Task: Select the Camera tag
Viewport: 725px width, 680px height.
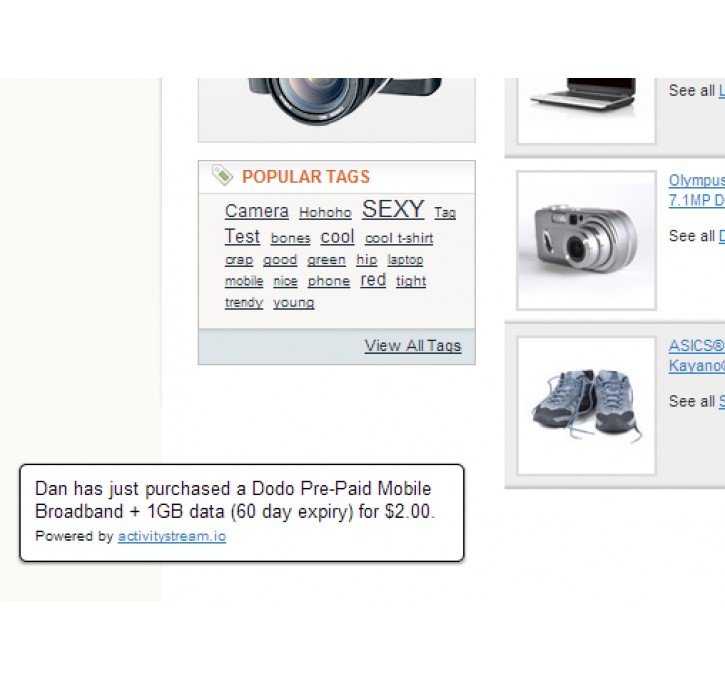Action: (x=256, y=211)
